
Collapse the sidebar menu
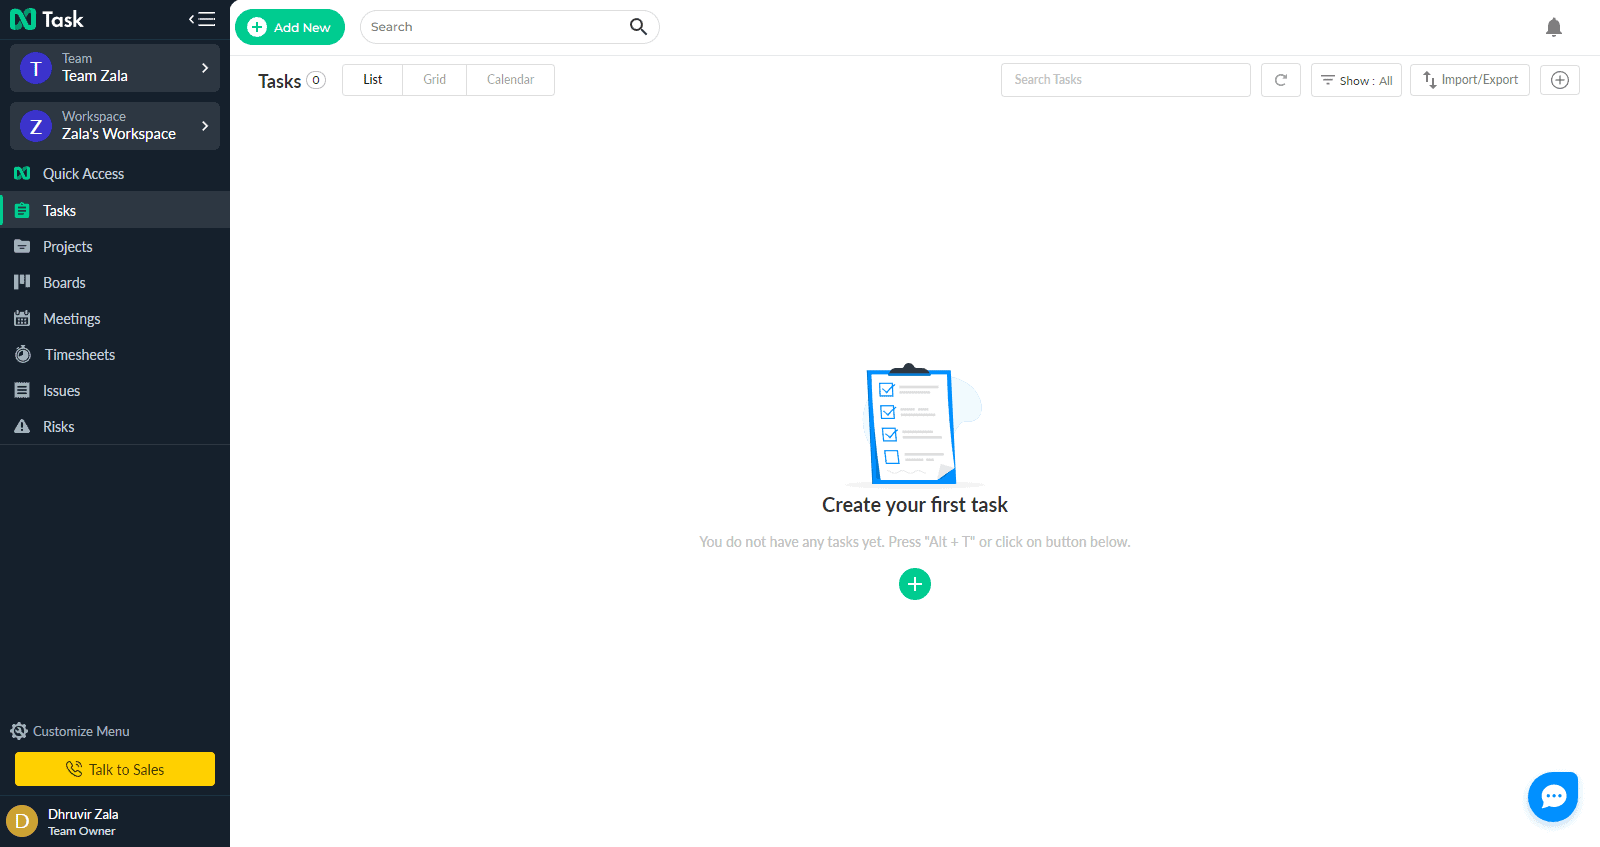click(x=202, y=19)
